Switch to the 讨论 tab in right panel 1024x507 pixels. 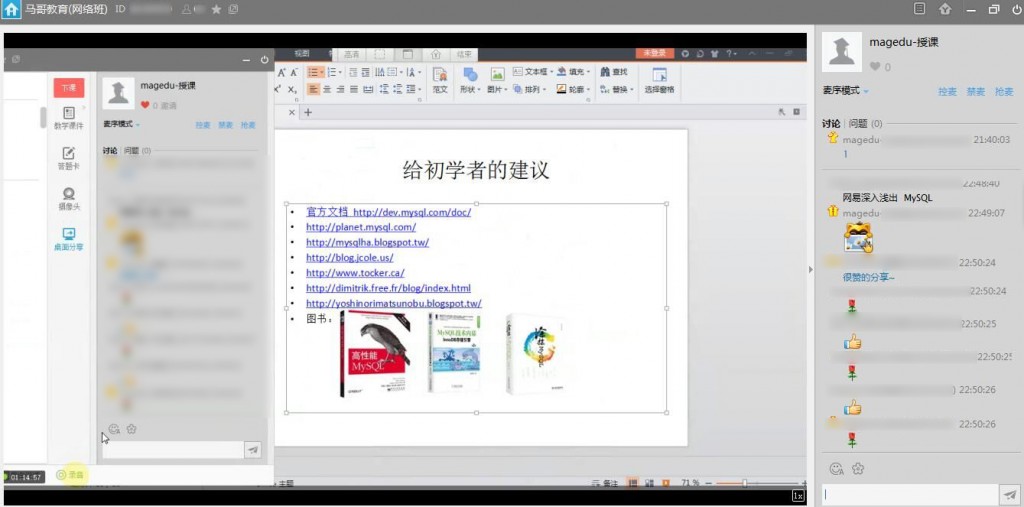pyautogui.click(x=831, y=124)
